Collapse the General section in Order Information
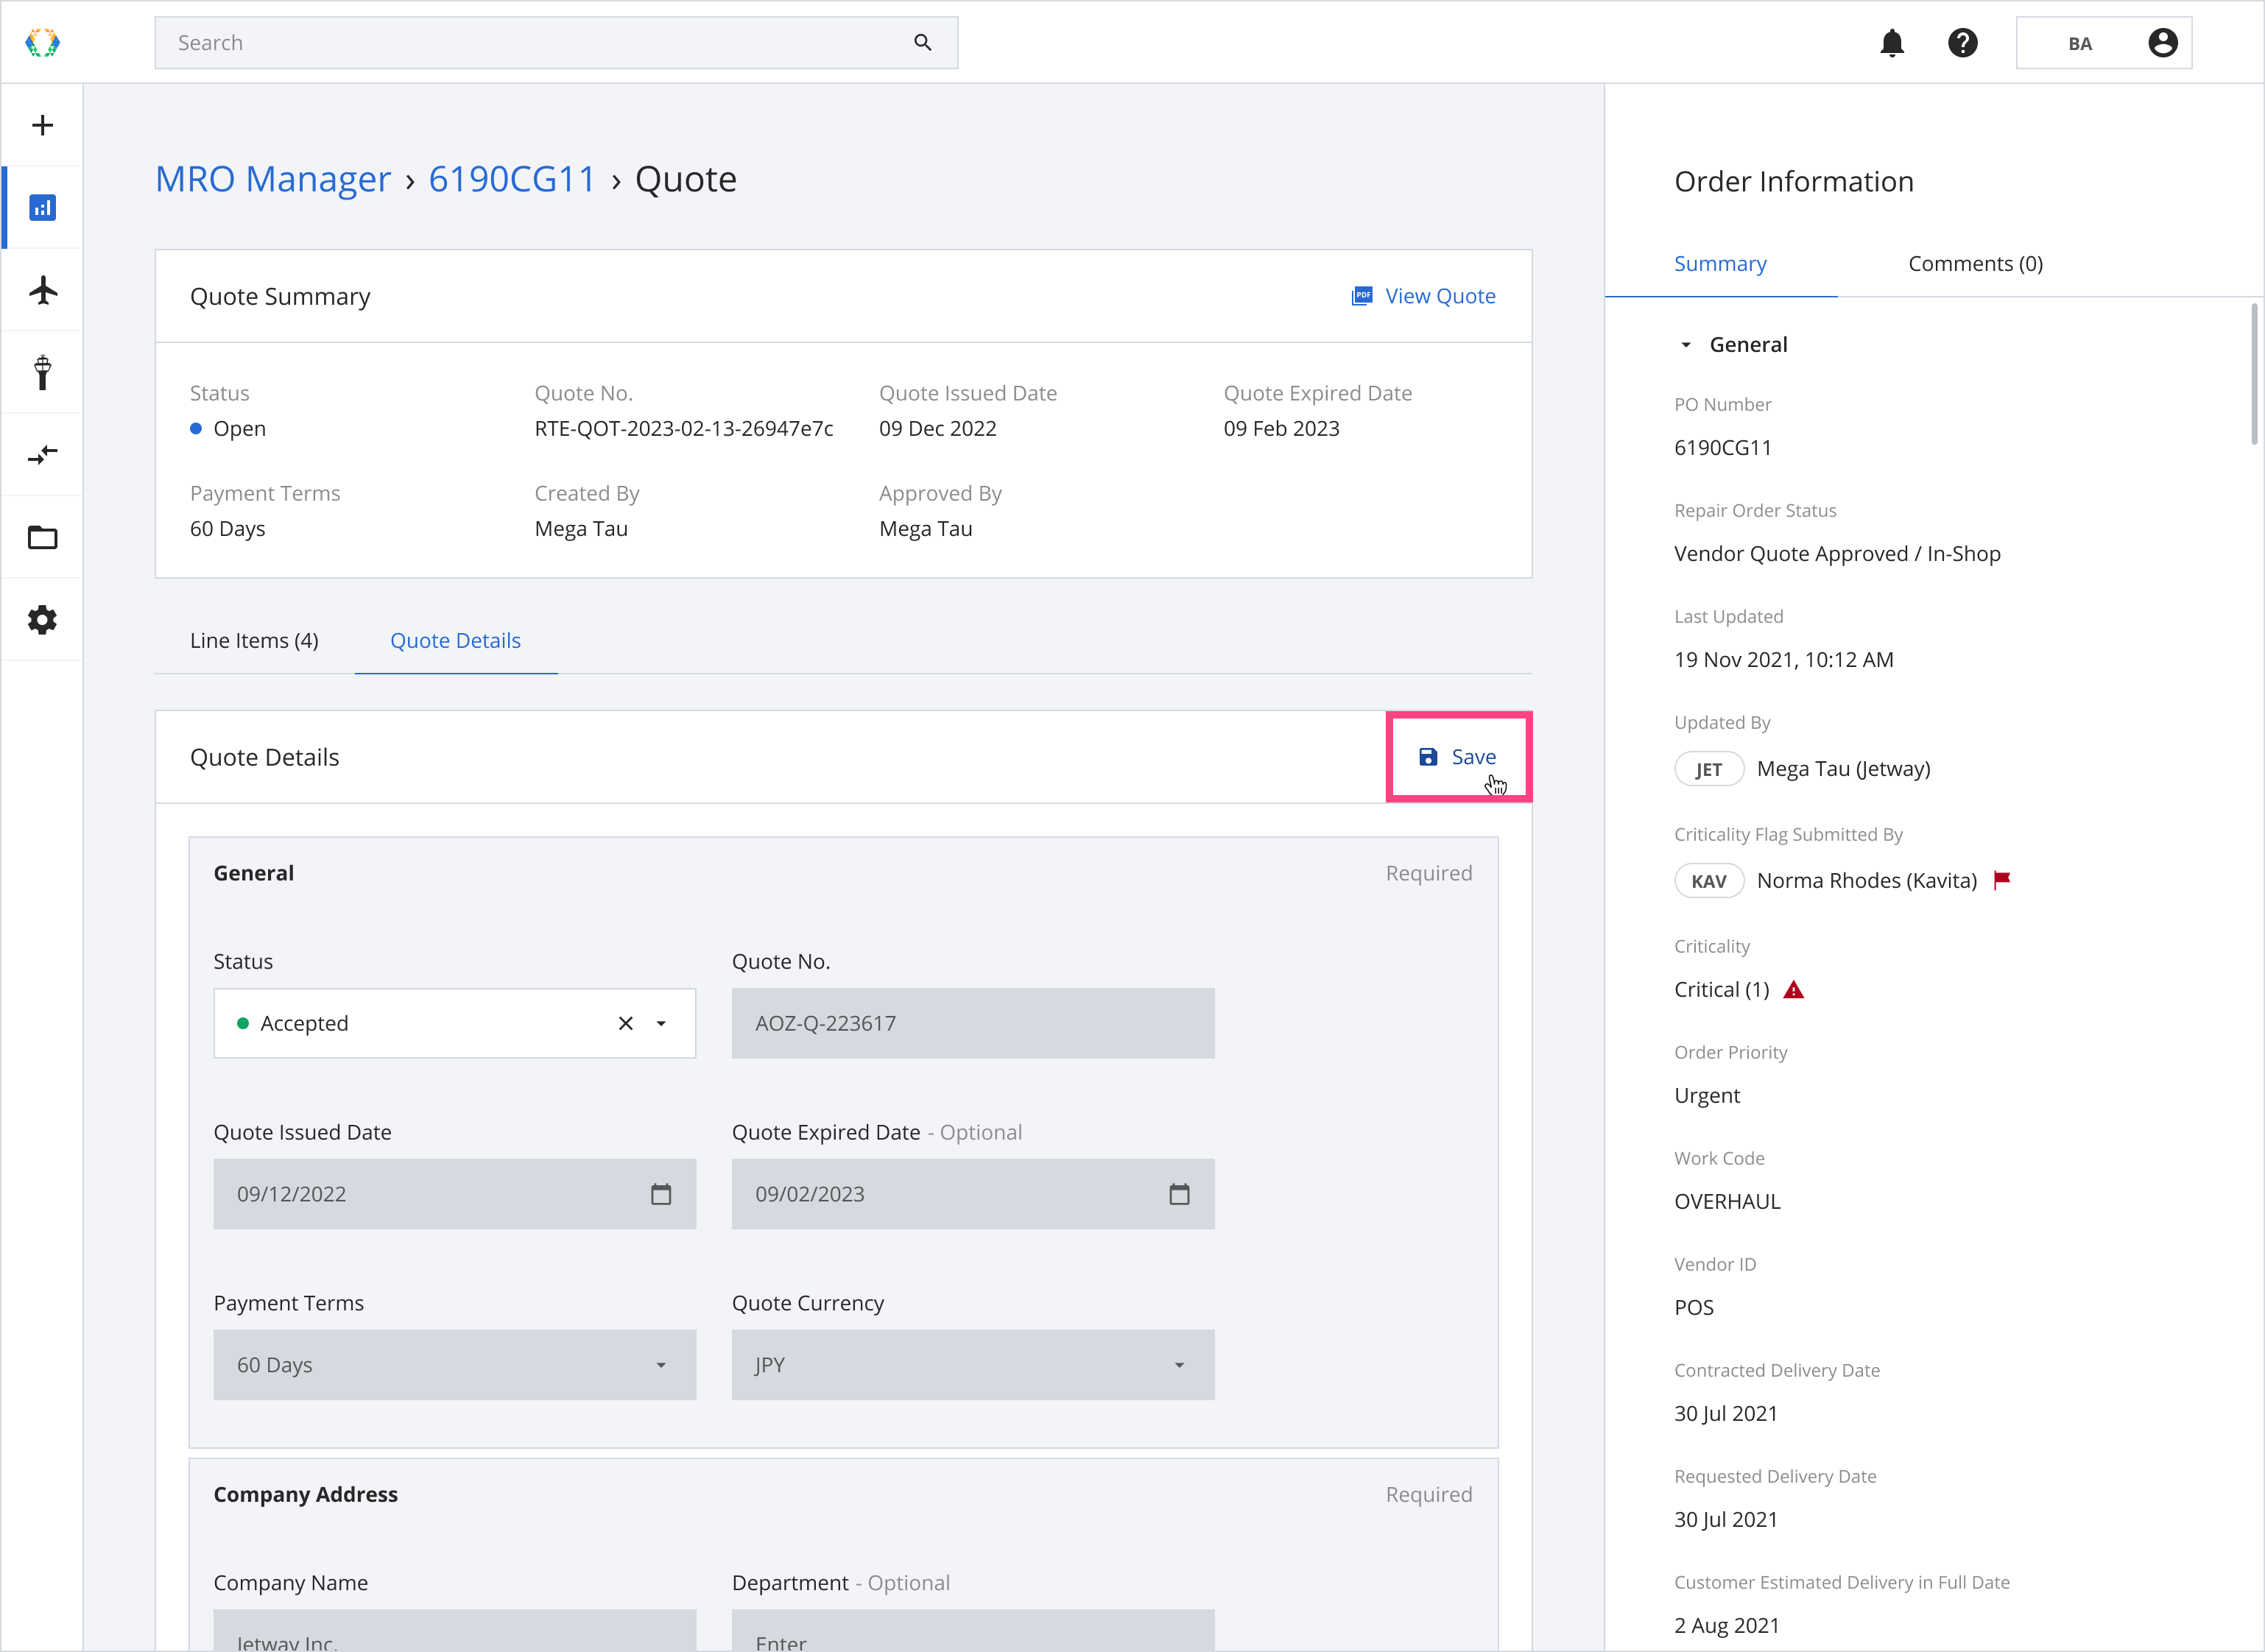 coord(1686,345)
